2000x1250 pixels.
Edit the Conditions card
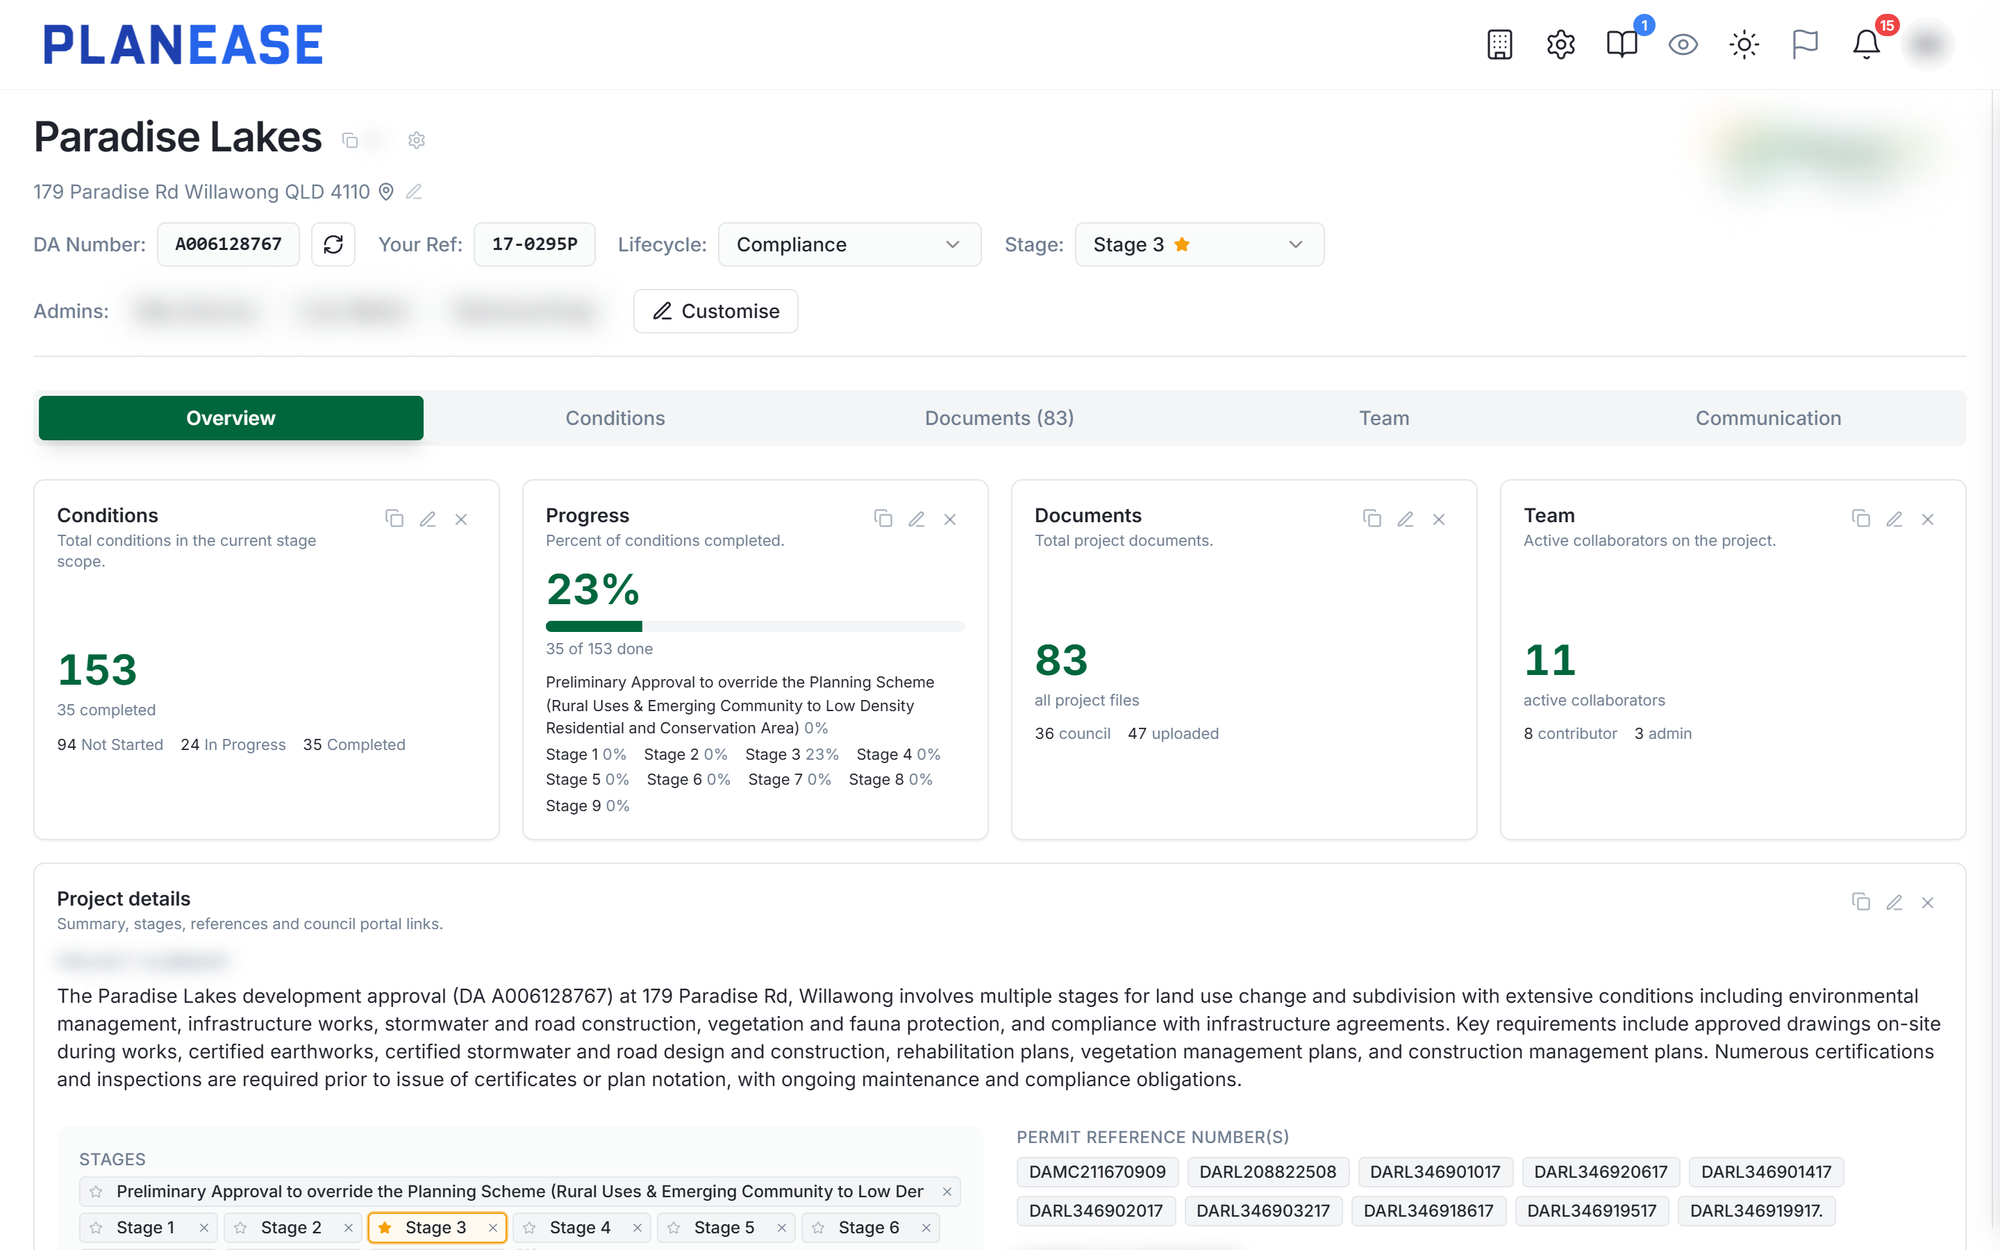click(x=428, y=519)
